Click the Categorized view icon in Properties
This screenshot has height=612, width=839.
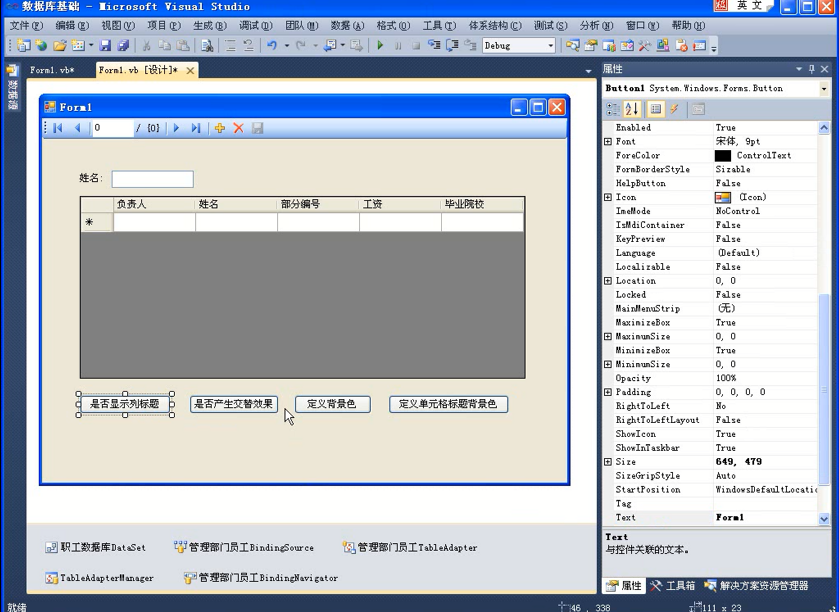[x=613, y=109]
